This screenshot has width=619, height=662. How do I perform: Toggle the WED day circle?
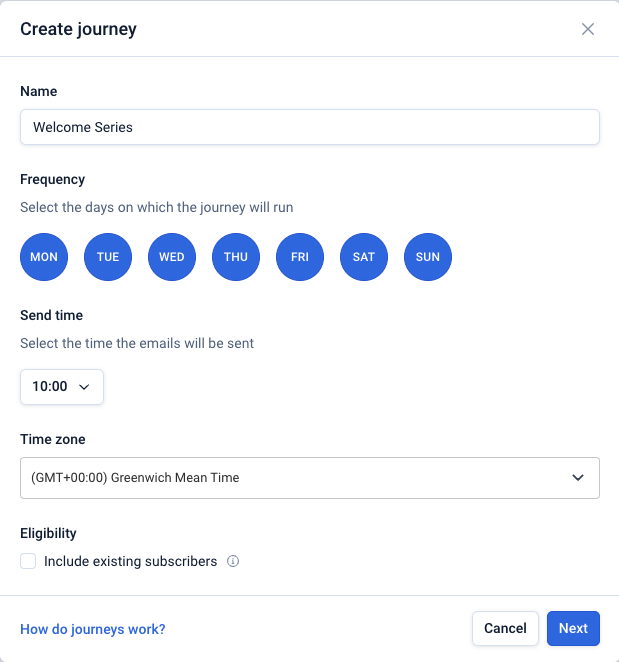pos(172,257)
